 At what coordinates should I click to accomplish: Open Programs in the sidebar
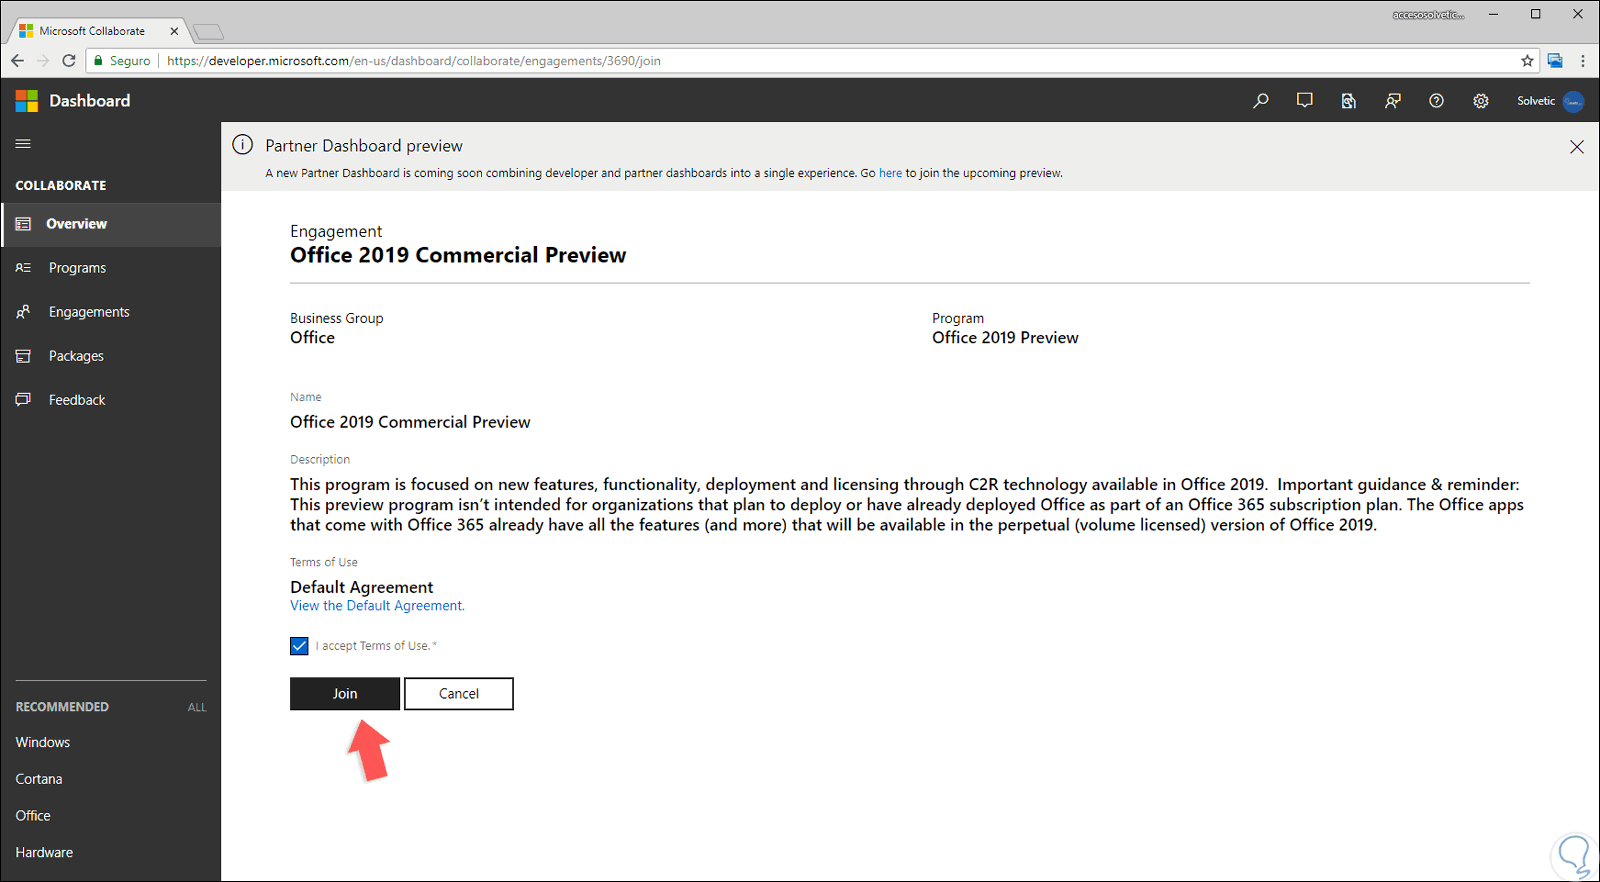pyautogui.click(x=110, y=268)
